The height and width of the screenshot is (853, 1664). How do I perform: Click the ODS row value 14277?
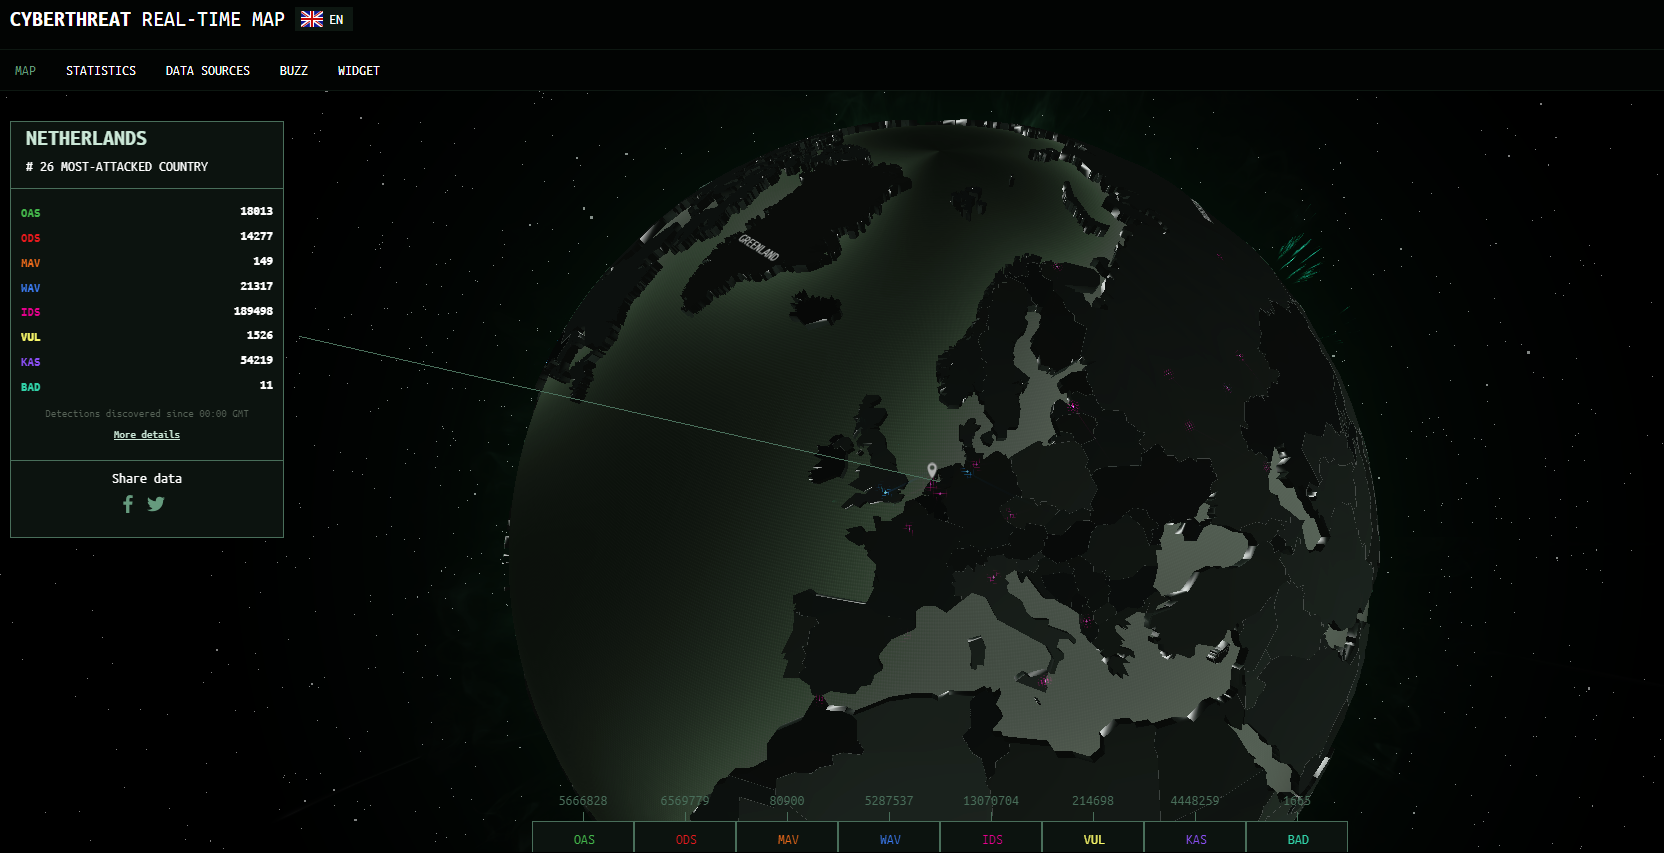[x=256, y=237]
